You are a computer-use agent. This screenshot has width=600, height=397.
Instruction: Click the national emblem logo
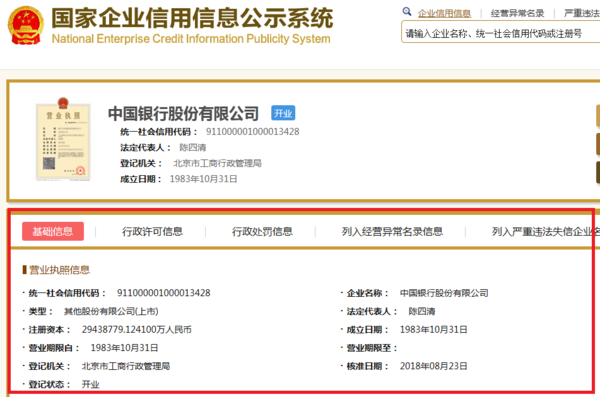[x=26, y=26]
